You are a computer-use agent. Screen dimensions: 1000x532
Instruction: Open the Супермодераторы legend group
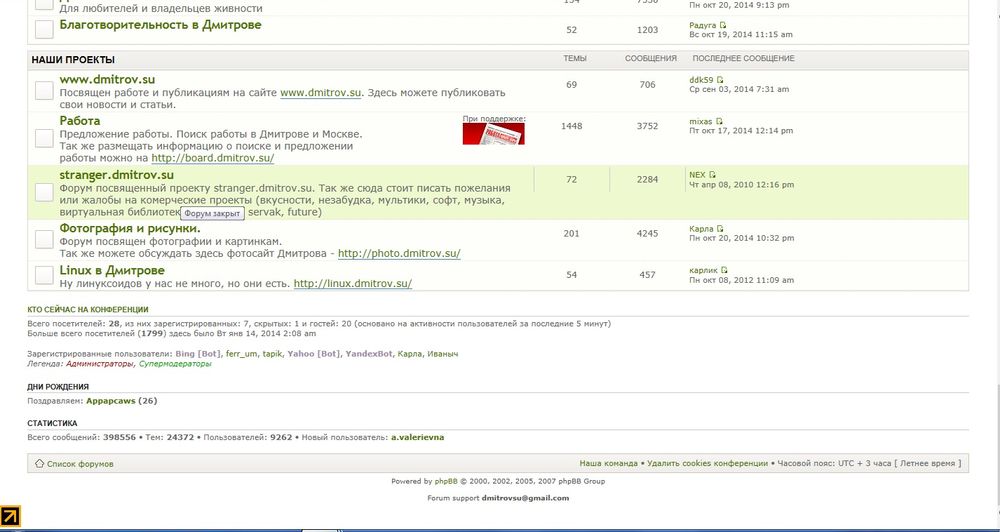pyautogui.click(x=175, y=364)
